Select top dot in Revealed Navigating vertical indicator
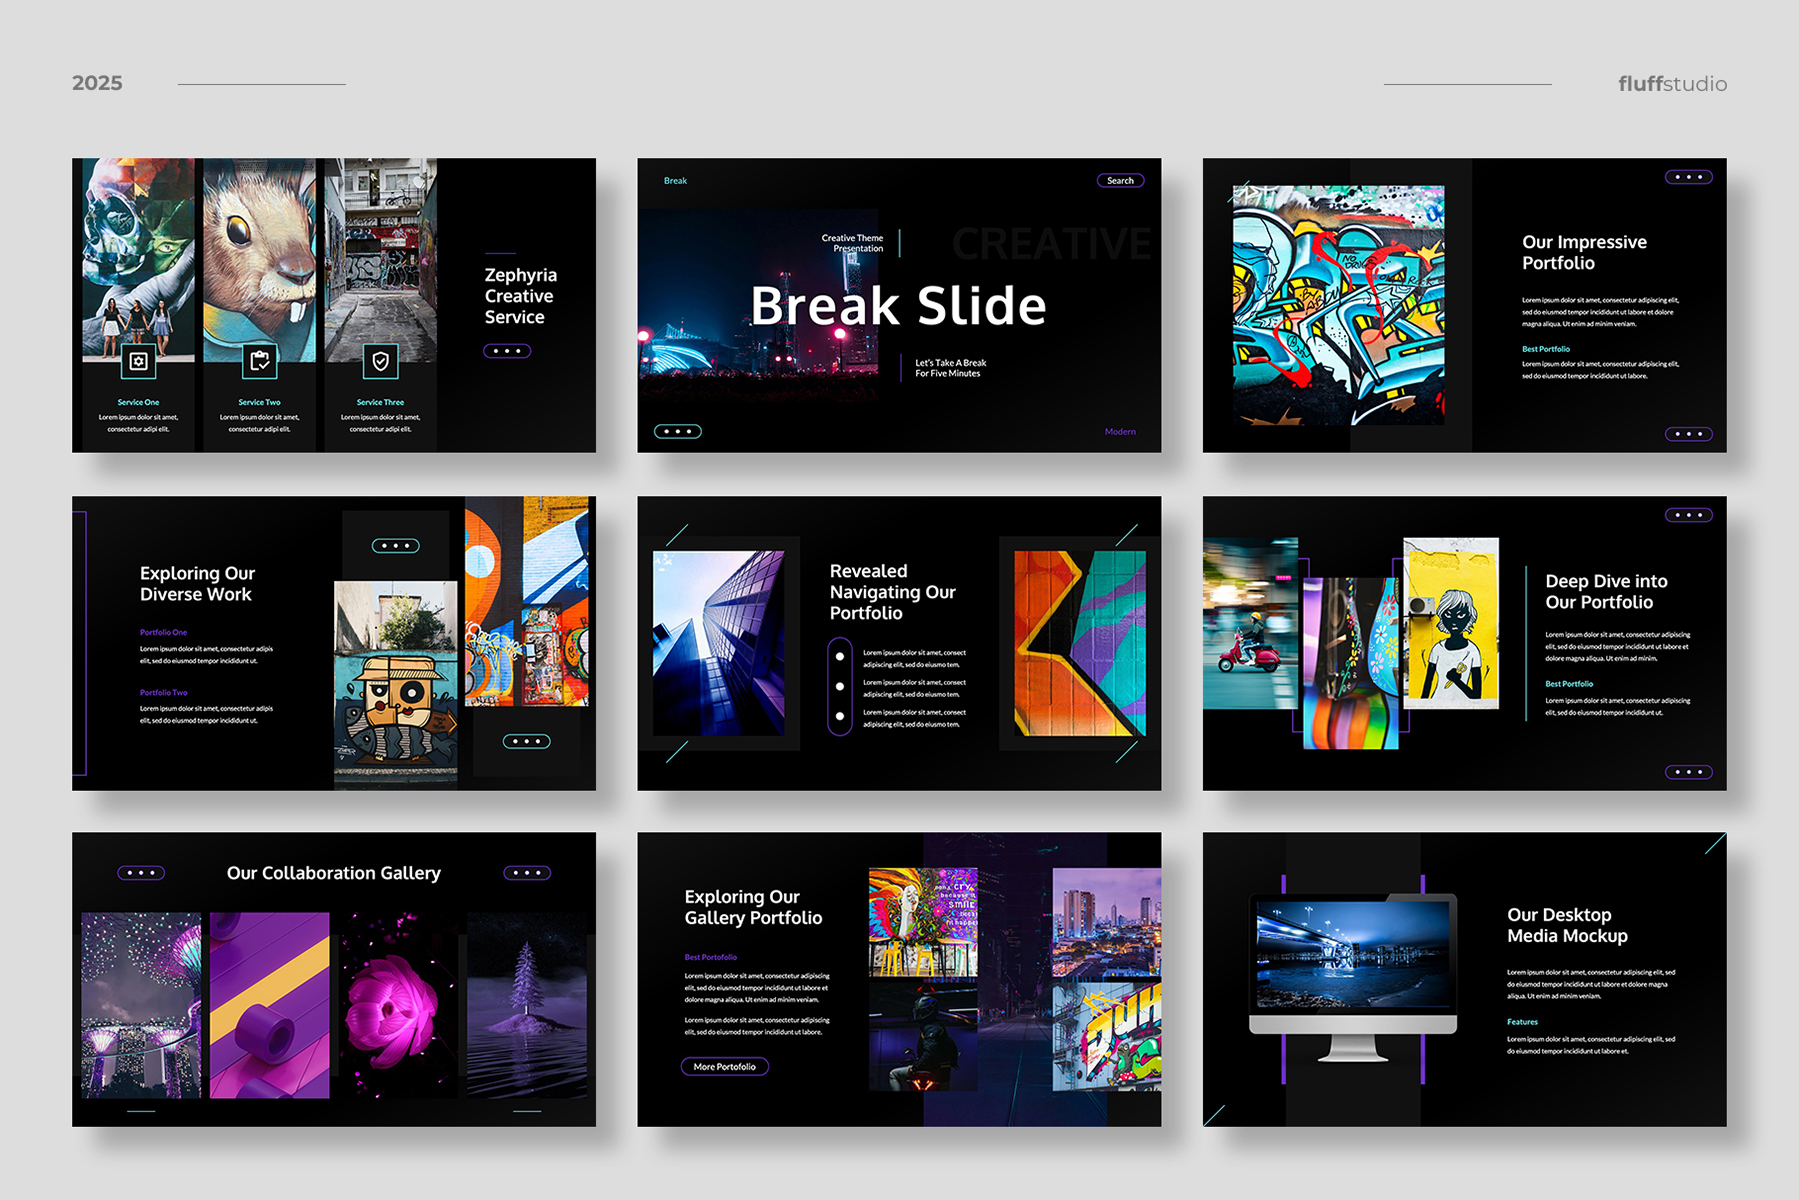This screenshot has width=1799, height=1200. (x=840, y=657)
